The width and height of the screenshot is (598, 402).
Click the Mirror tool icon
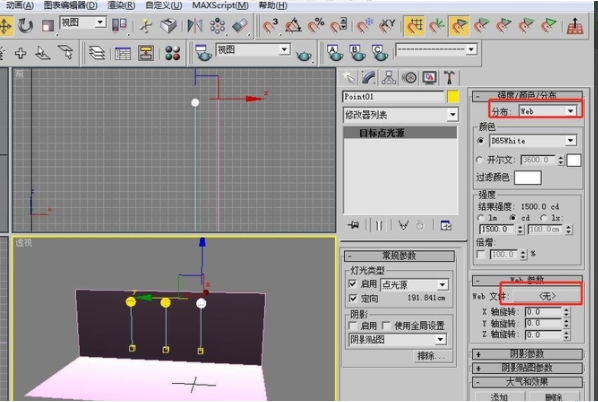195,26
